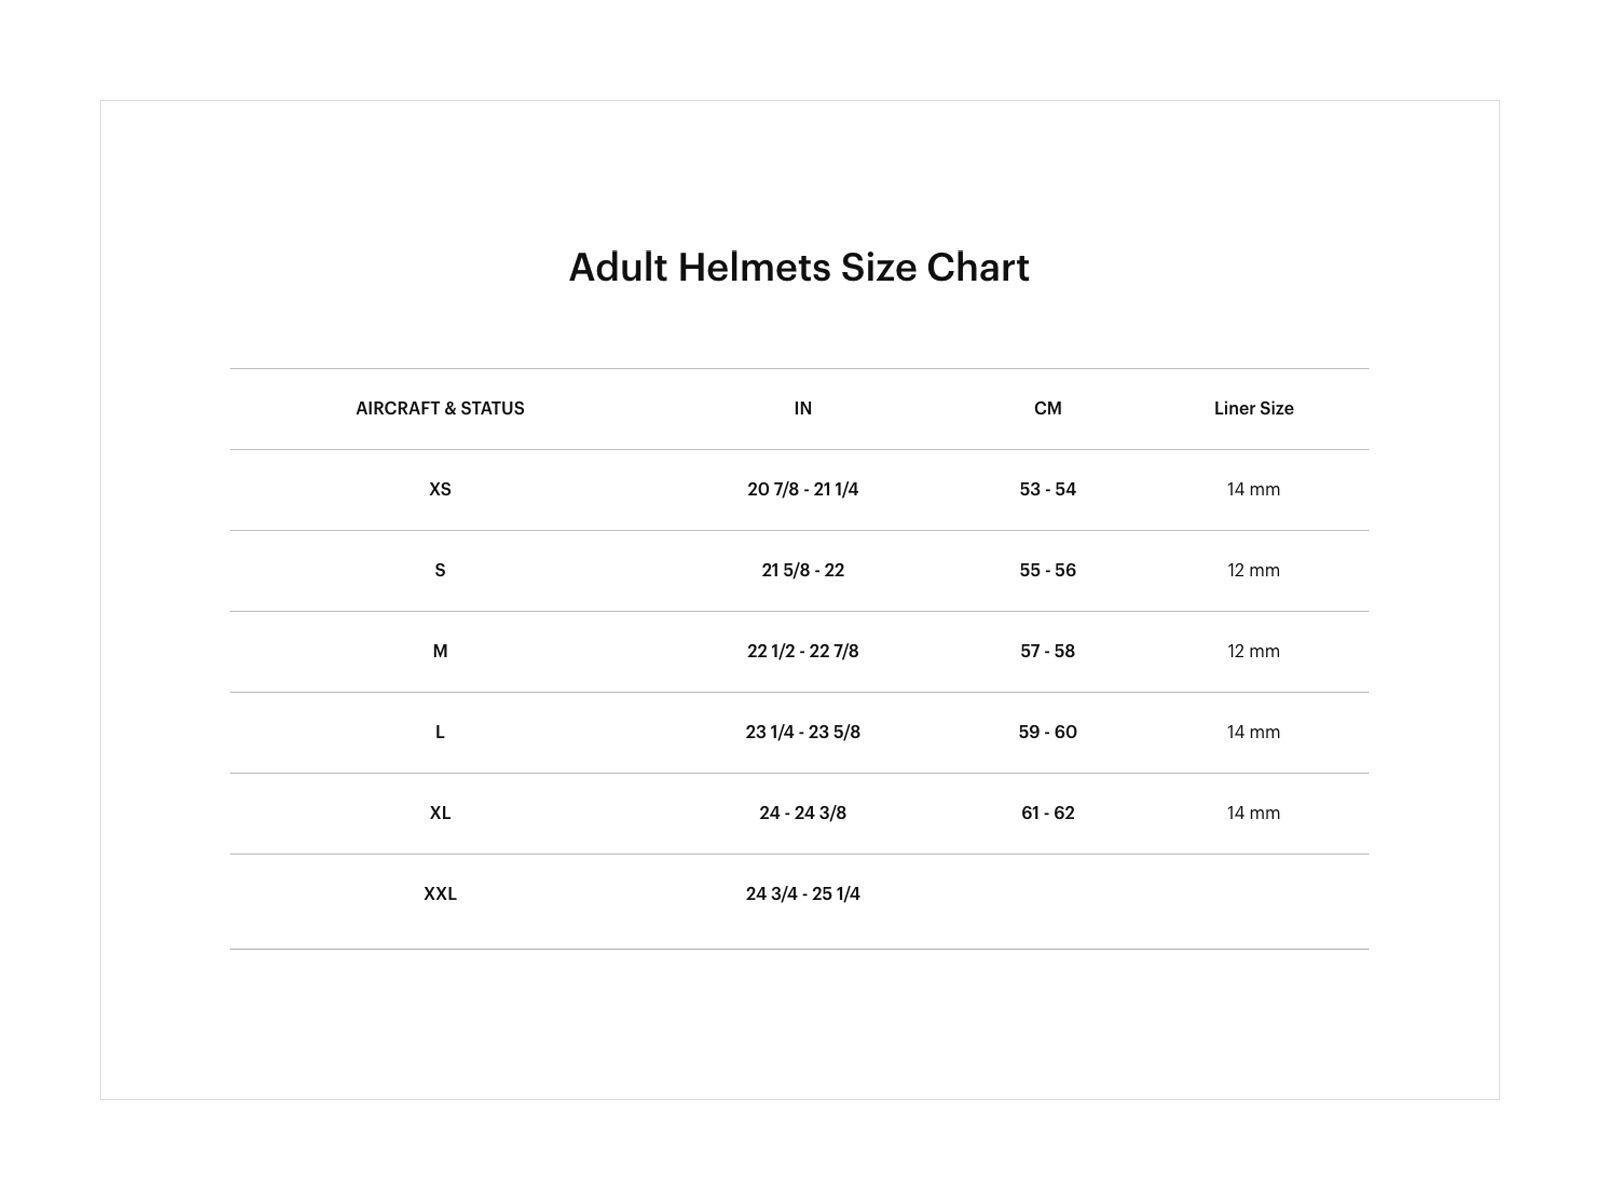Click the IN column header
This screenshot has width=1600, height=1200.
click(x=803, y=408)
